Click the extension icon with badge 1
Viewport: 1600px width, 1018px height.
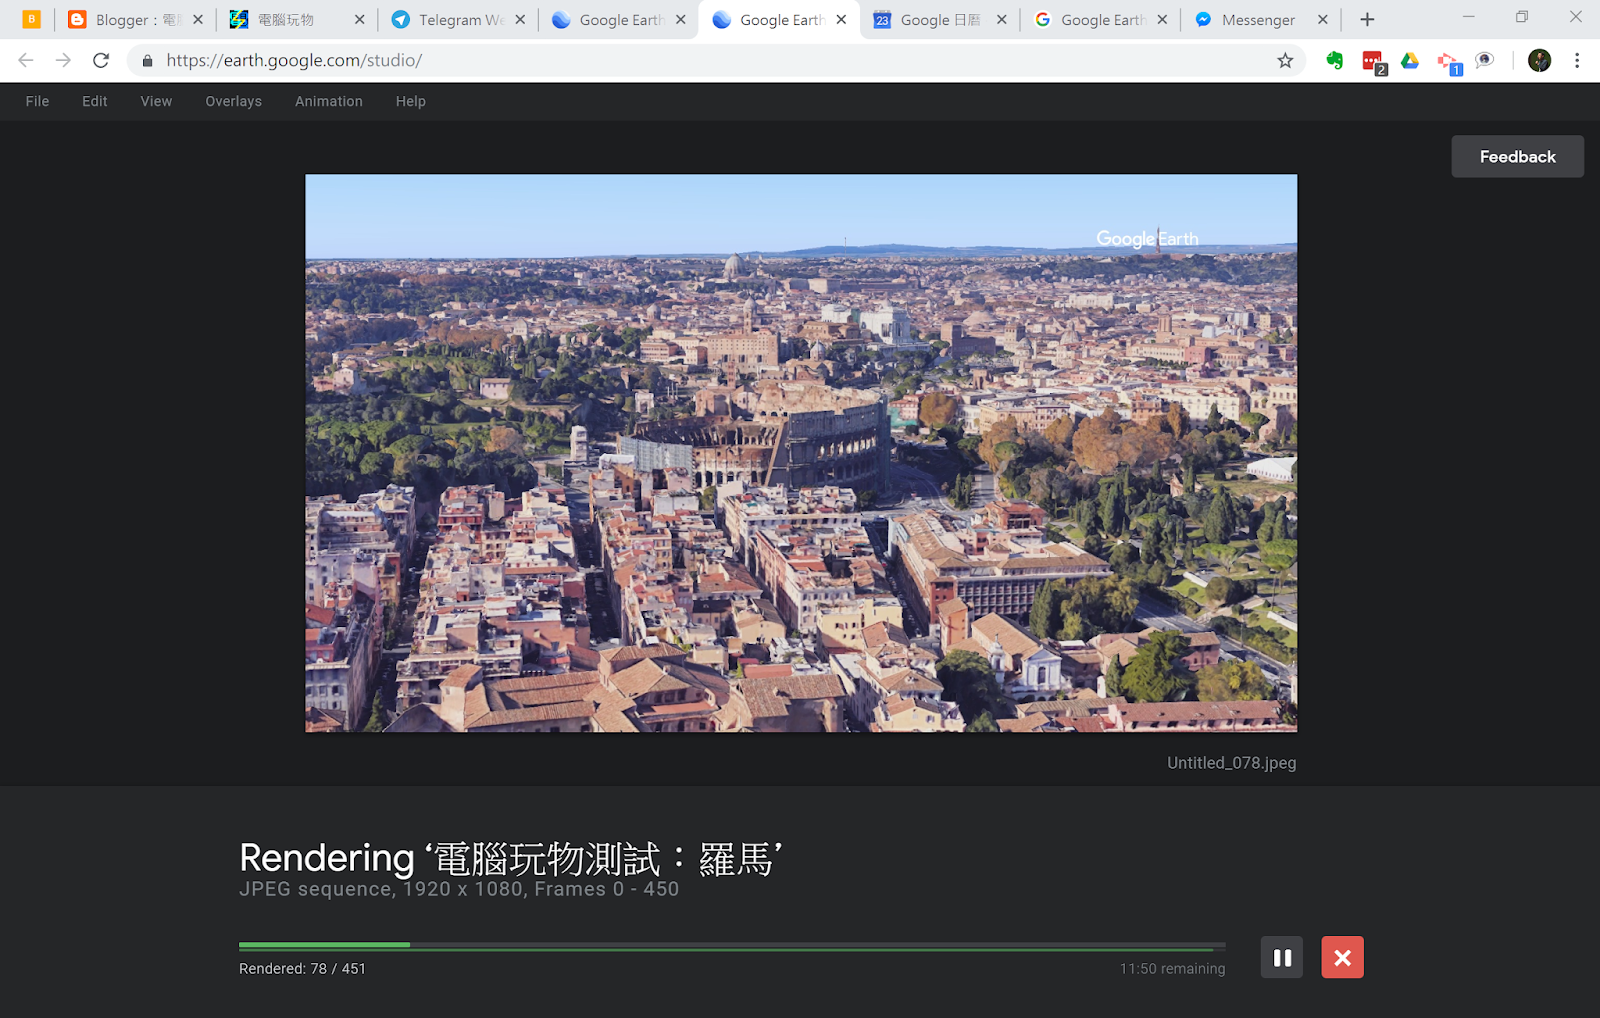[x=1449, y=60]
